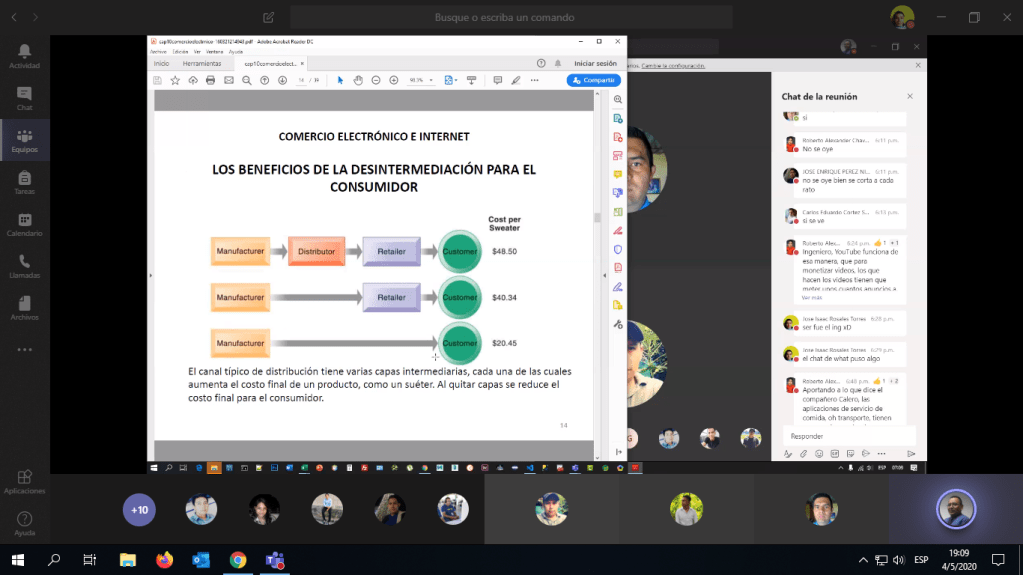
Task: Click the zoom out minus icon in Acrobat
Action: click(376, 80)
